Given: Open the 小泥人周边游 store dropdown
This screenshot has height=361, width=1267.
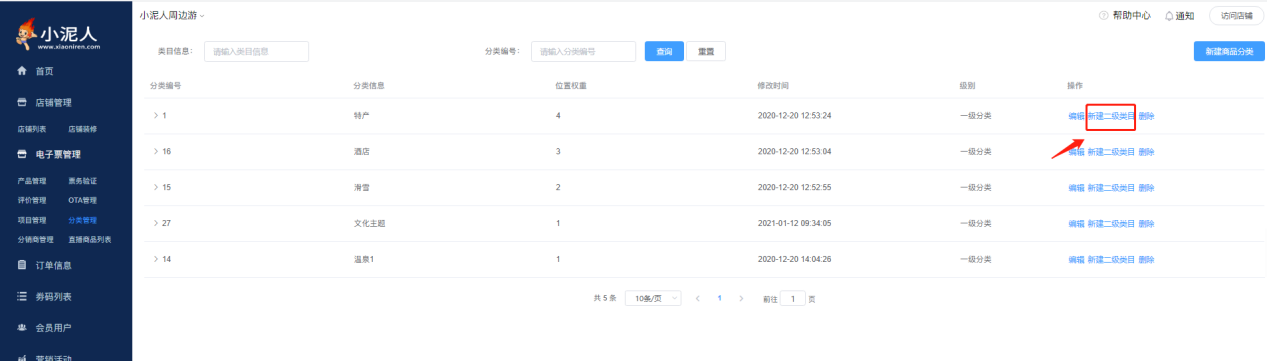Looking at the screenshot, I should 172,16.
